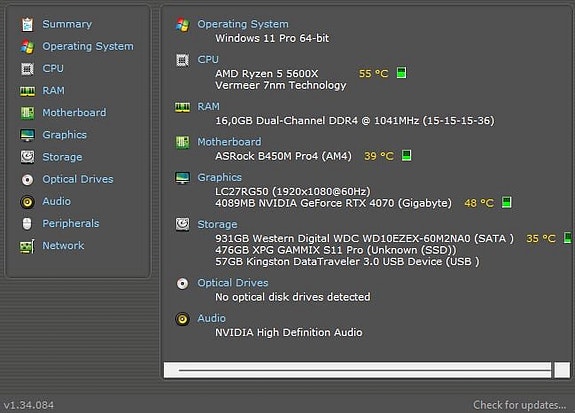The image size is (575, 413).
Task: Open the Motherboard heading link in summary
Action: coord(230,142)
